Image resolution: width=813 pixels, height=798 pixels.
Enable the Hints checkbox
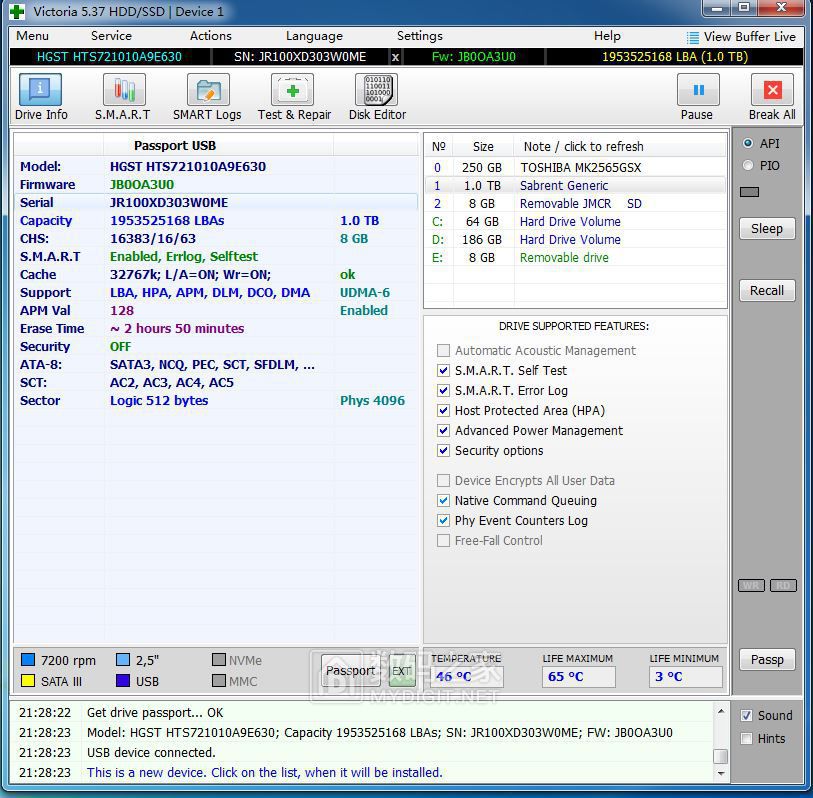pos(746,738)
